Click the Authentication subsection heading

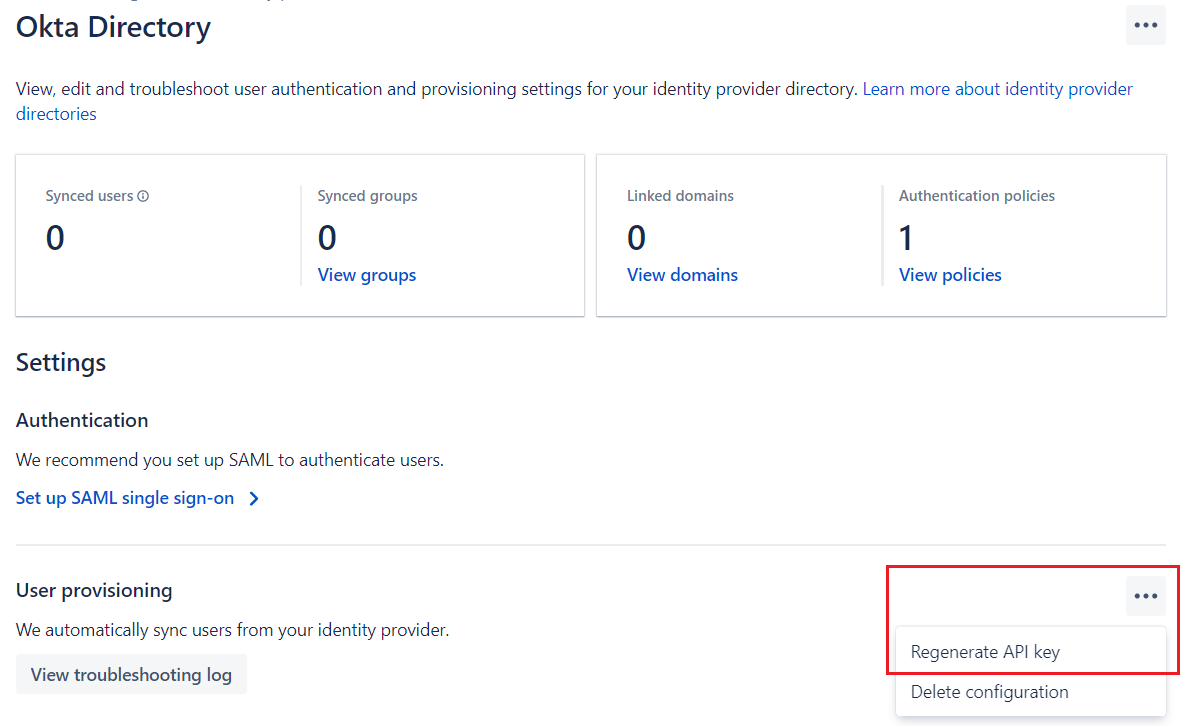[82, 421]
